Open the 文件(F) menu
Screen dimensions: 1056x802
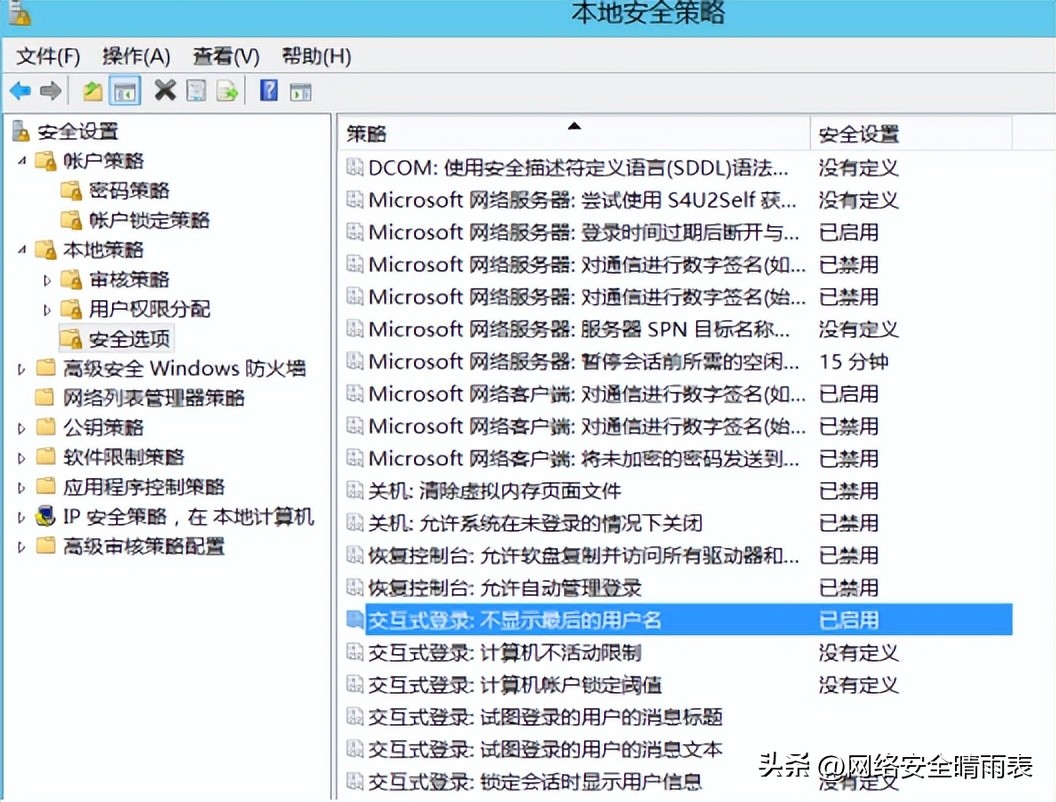[45, 57]
